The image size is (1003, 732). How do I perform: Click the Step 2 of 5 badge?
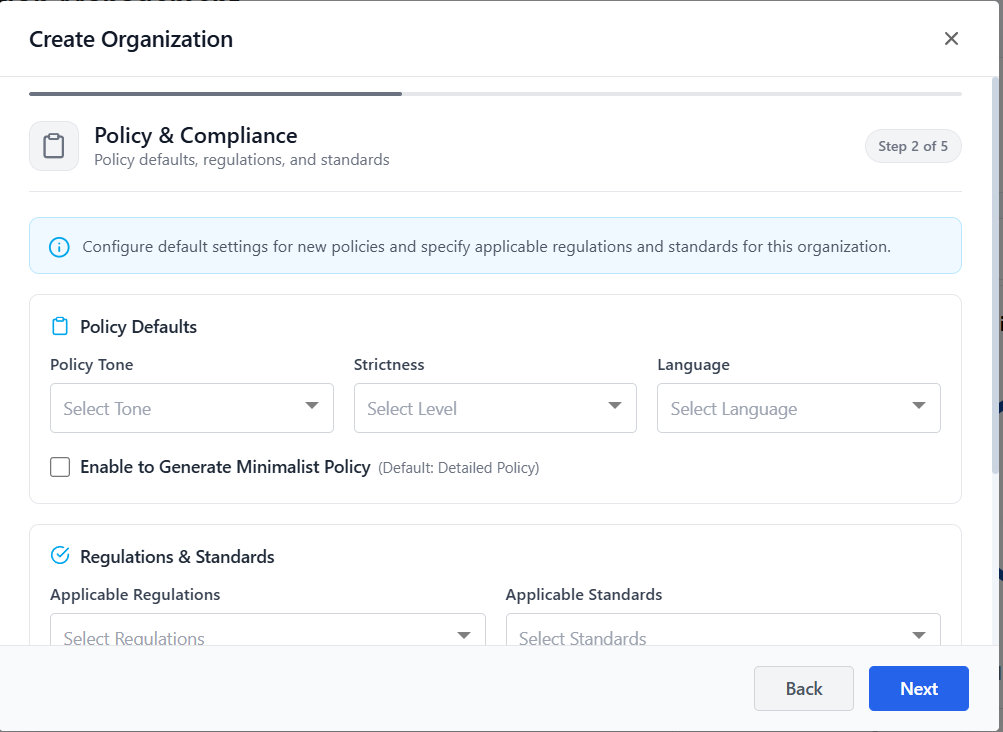pyautogui.click(x=913, y=147)
